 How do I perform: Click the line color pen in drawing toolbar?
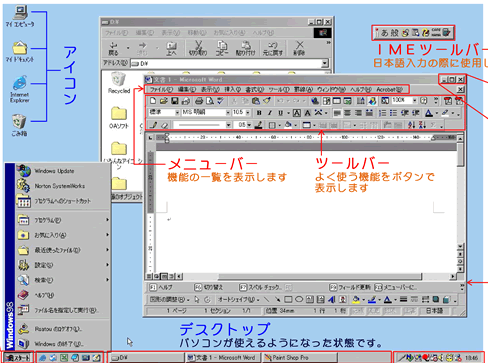(x=372, y=299)
